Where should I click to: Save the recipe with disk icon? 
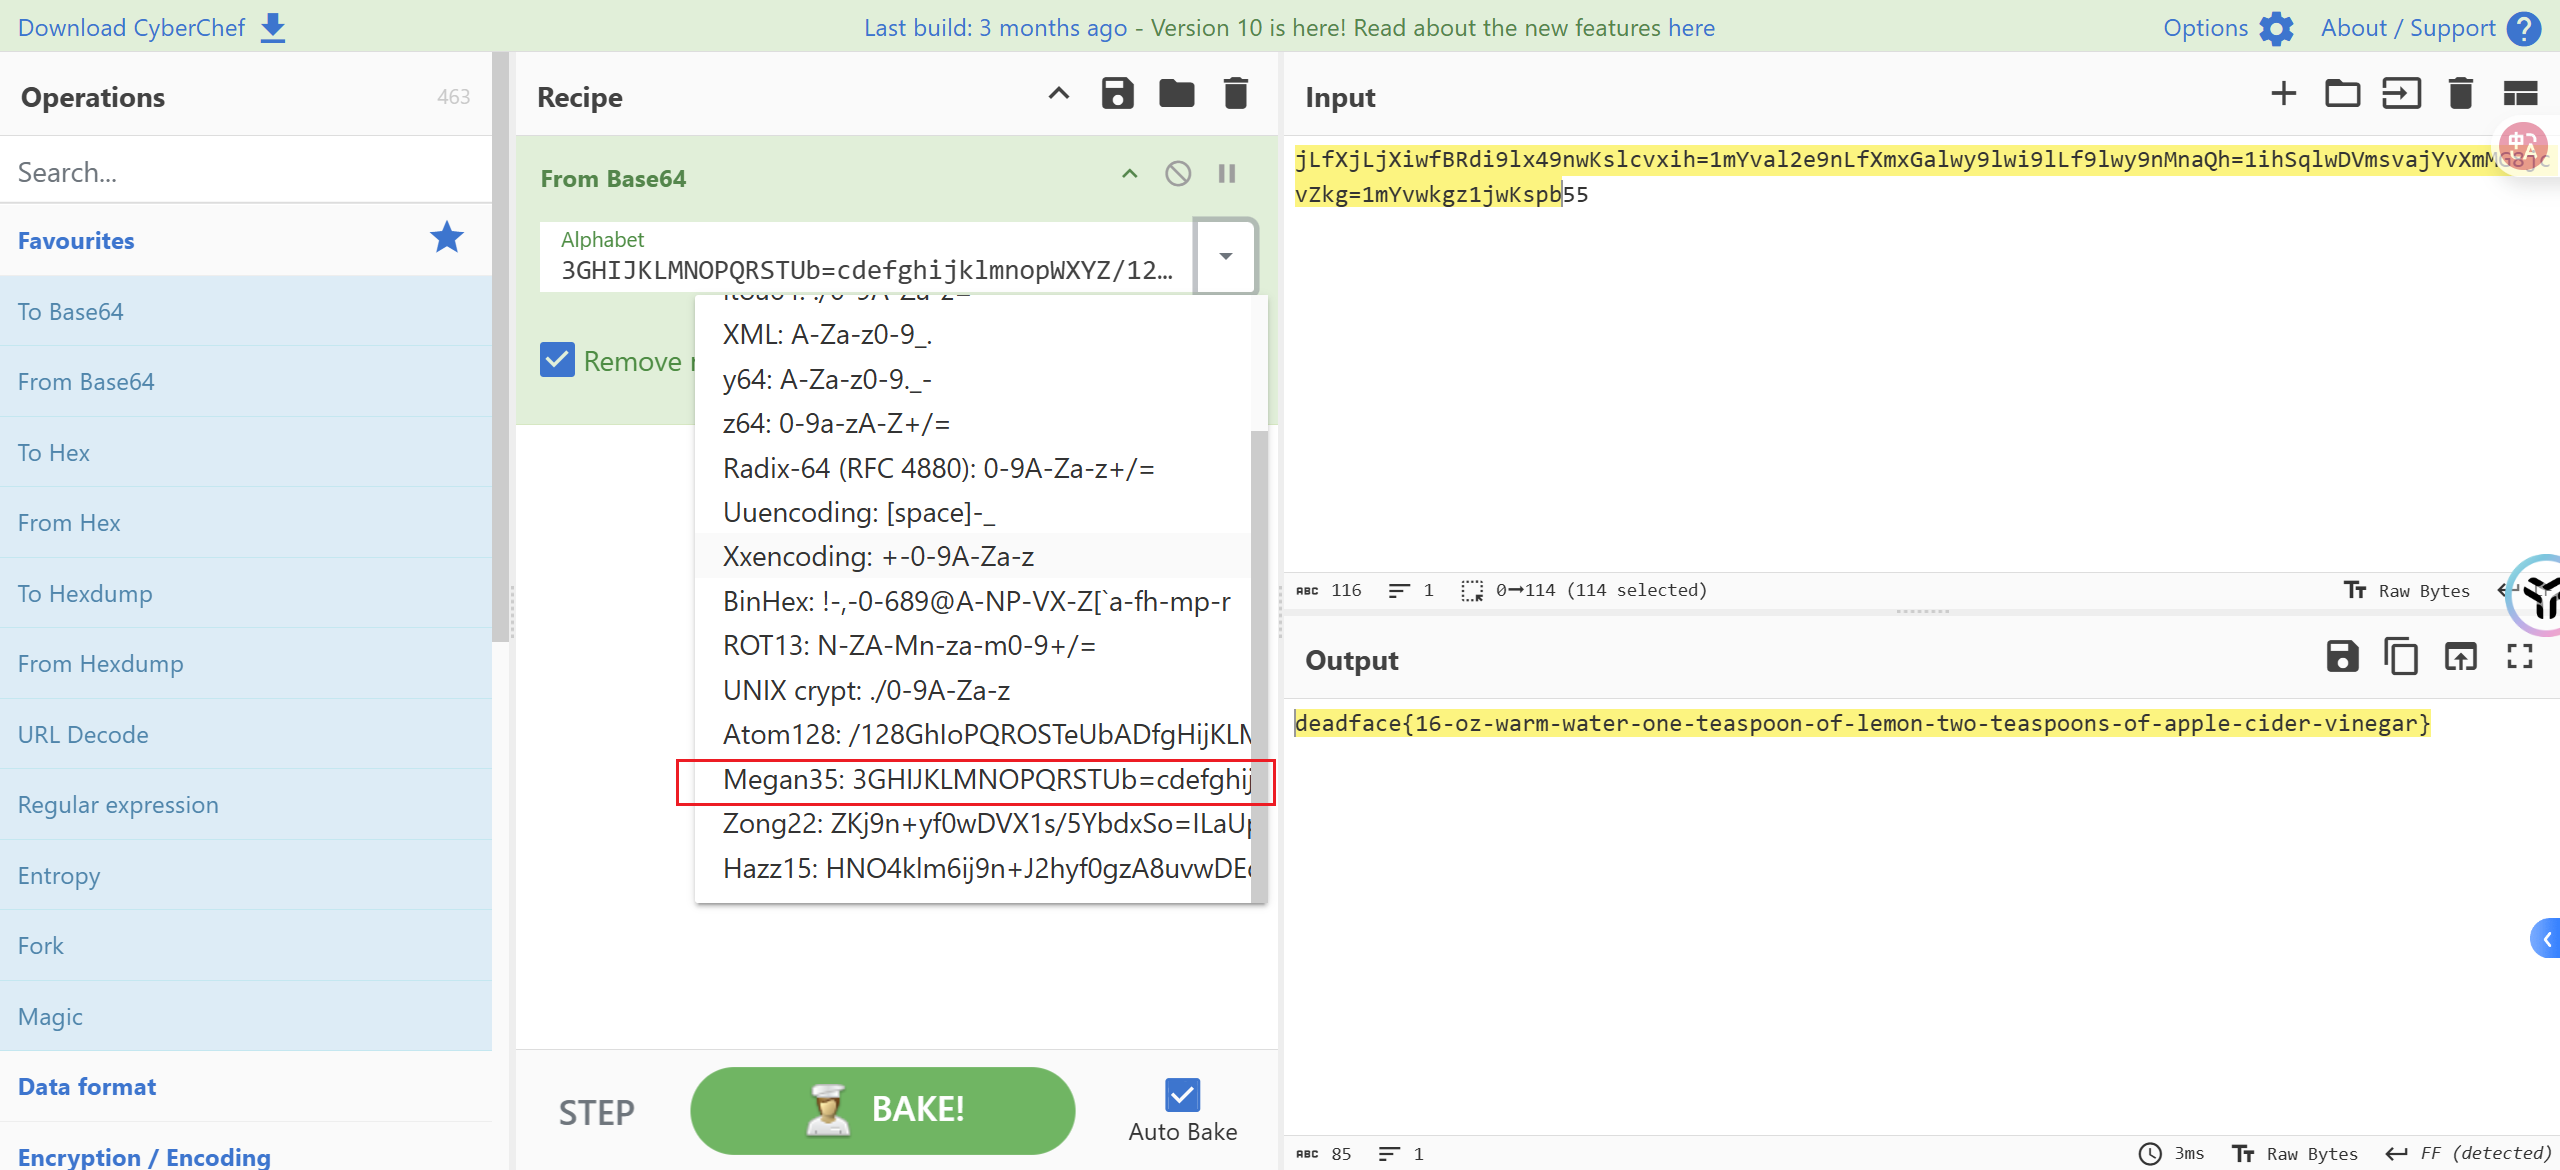[1117, 94]
